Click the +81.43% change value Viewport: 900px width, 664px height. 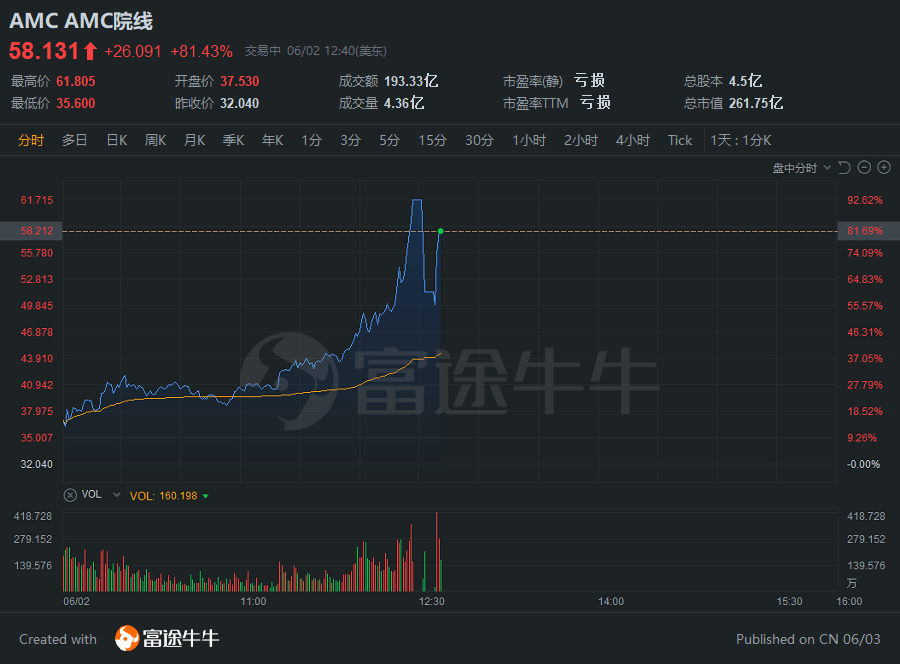201,52
